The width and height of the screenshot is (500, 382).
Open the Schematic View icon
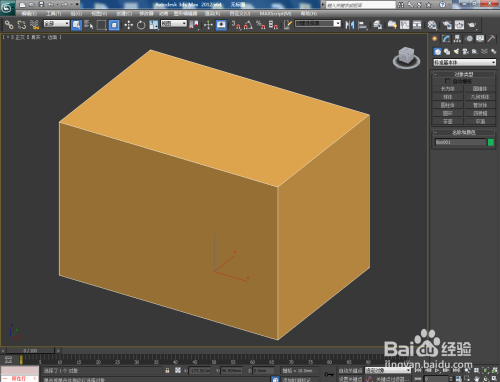(x=417, y=25)
